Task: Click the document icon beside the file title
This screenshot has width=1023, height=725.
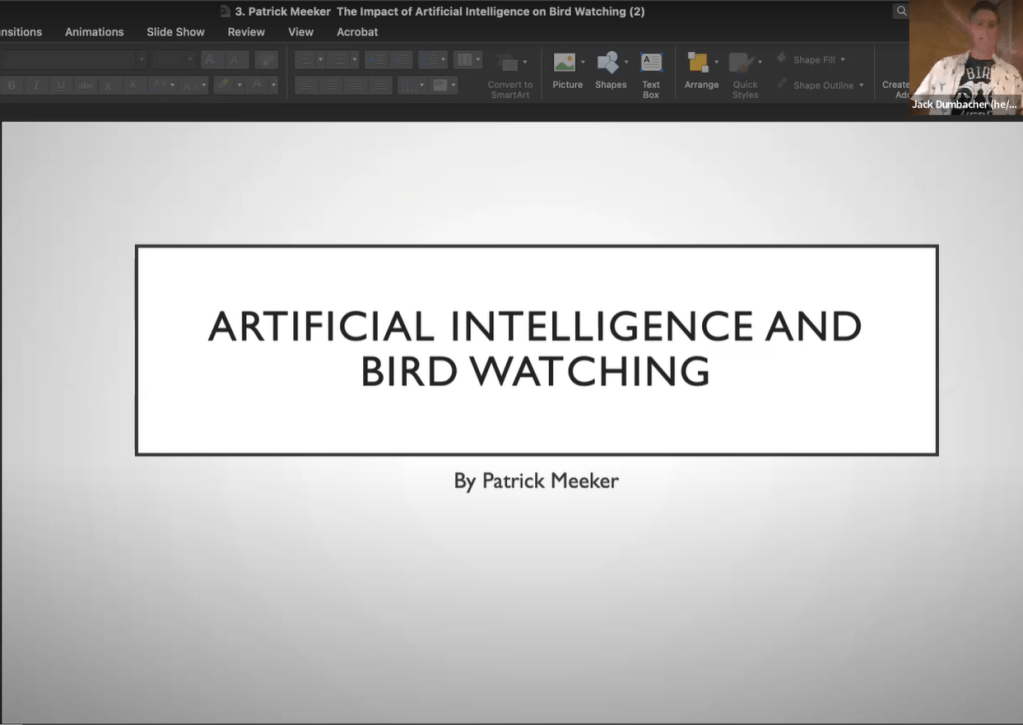Action: pyautogui.click(x=225, y=12)
